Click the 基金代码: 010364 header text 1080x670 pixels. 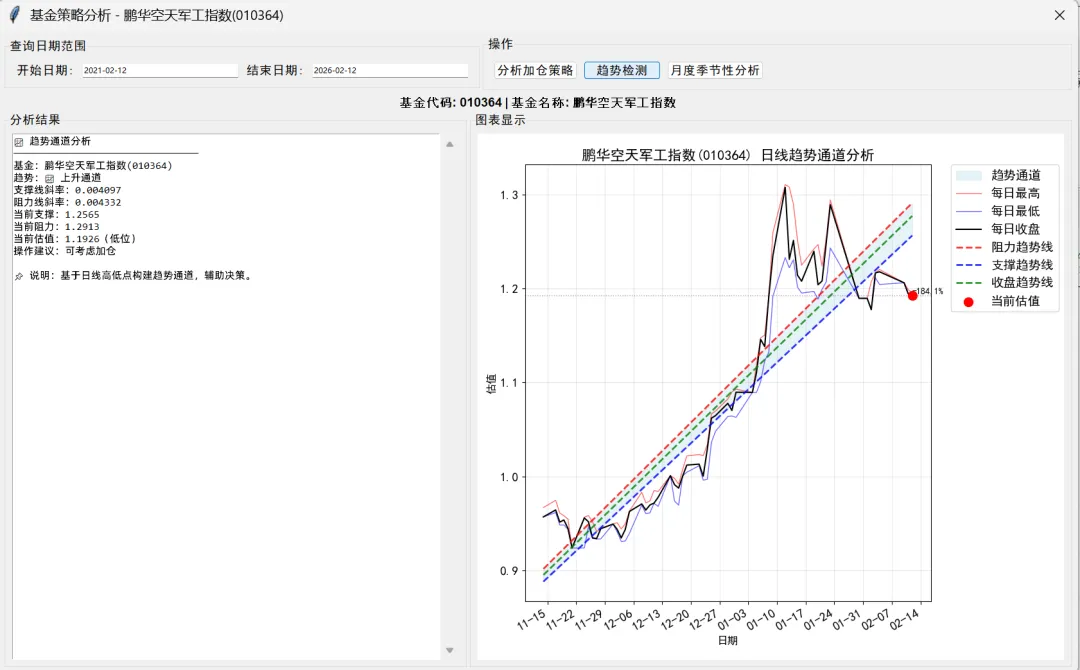coord(450,103)
